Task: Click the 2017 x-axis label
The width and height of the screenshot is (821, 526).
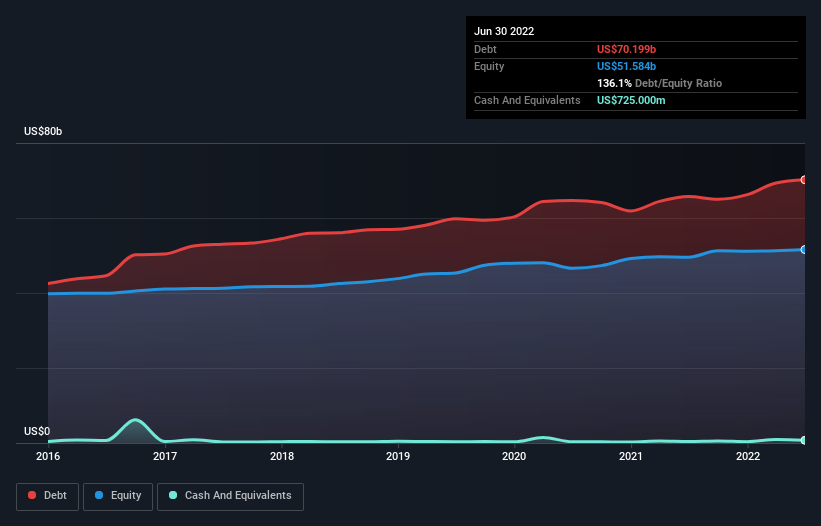Action: [x=165, y=456]
